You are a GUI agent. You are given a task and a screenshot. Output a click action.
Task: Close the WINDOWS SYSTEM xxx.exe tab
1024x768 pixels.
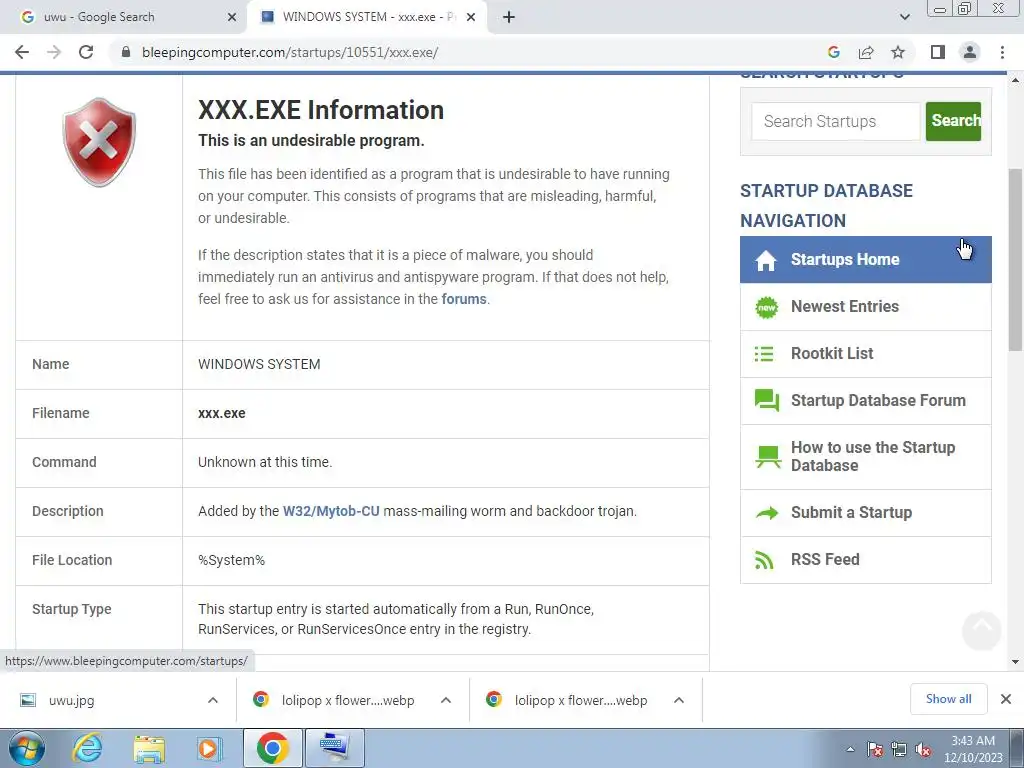point(471,17)
